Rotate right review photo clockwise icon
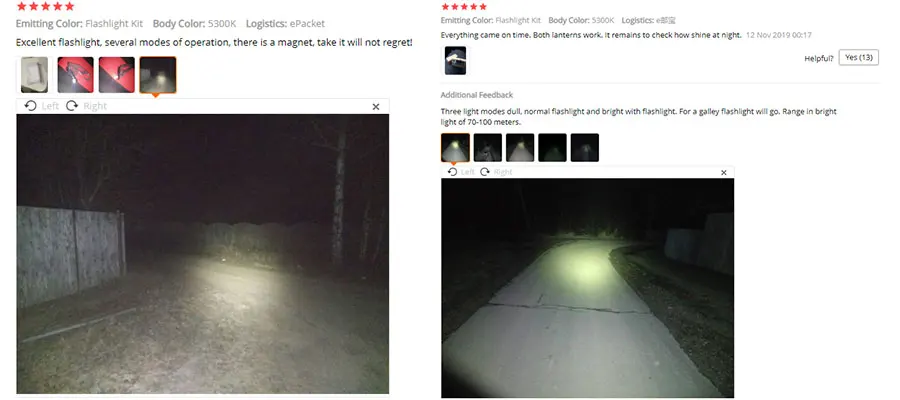Screen dimensions: 900x400 pos(485,172)
